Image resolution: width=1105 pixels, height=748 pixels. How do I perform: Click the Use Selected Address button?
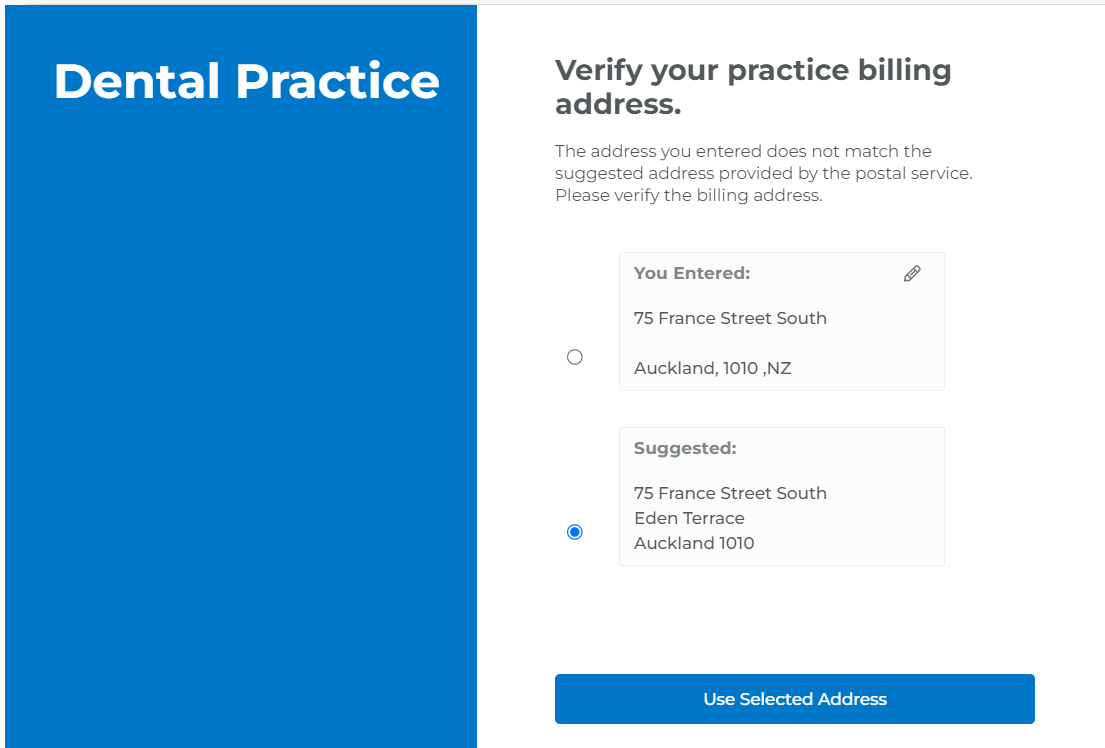[794, 699]
